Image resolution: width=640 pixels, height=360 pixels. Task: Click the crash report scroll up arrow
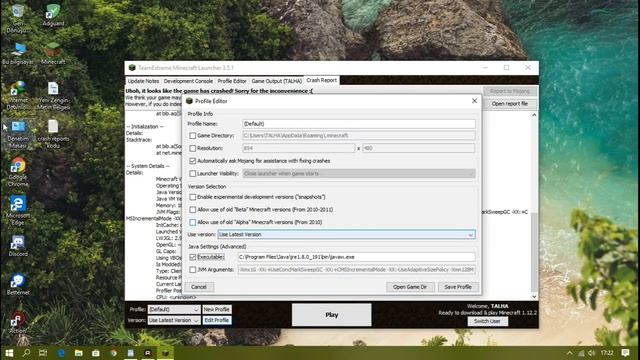(534, 115)
